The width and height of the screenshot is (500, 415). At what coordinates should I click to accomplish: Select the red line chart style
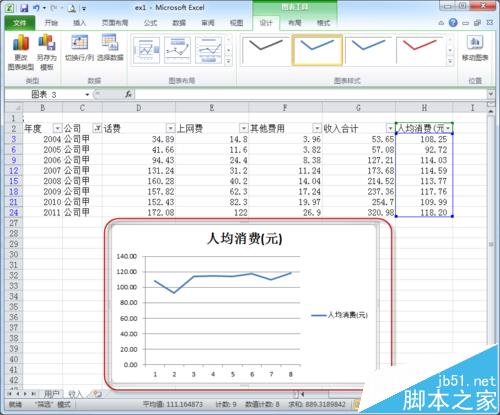(420, 51)
